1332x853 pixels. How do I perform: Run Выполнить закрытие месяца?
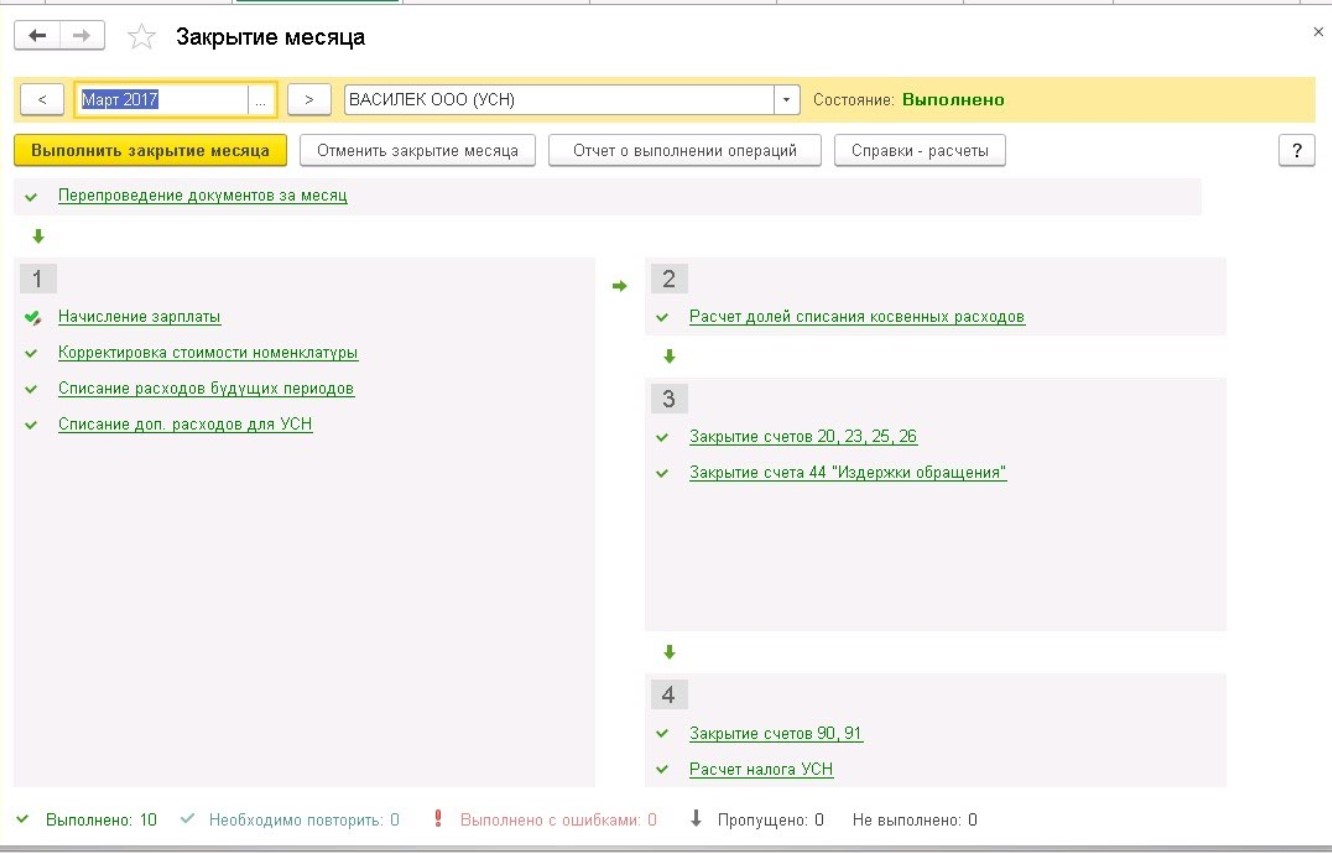coord(150,151)
